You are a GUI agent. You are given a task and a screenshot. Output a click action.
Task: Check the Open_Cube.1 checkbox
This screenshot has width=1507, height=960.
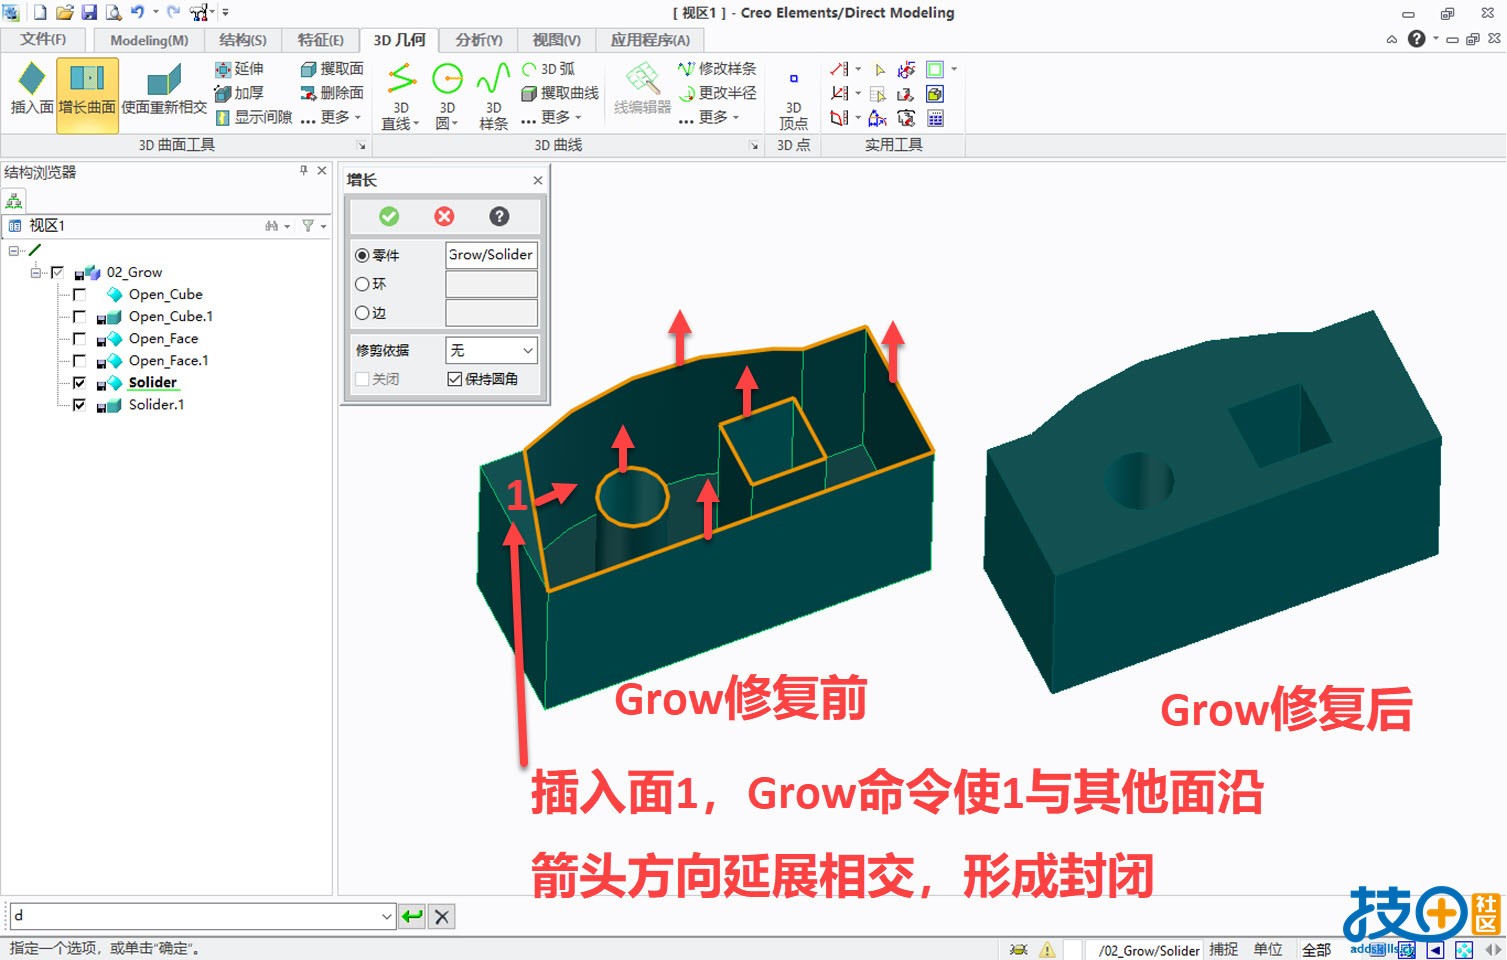79,316
